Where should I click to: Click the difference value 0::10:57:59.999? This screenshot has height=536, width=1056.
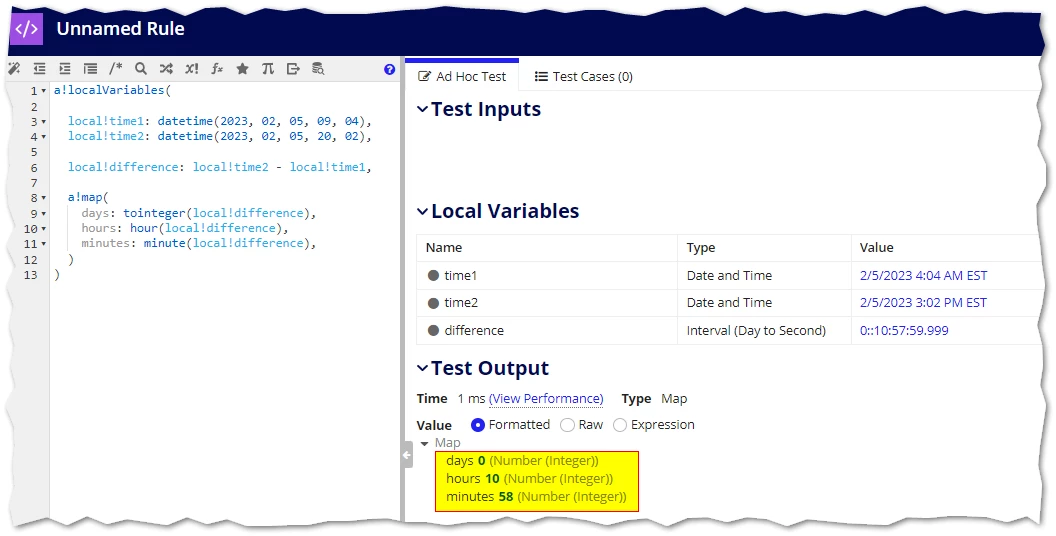point(904,331)
